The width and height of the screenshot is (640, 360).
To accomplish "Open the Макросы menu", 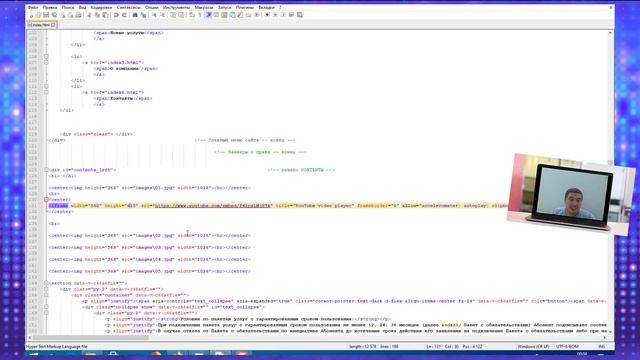I will [x=204, y=7].
